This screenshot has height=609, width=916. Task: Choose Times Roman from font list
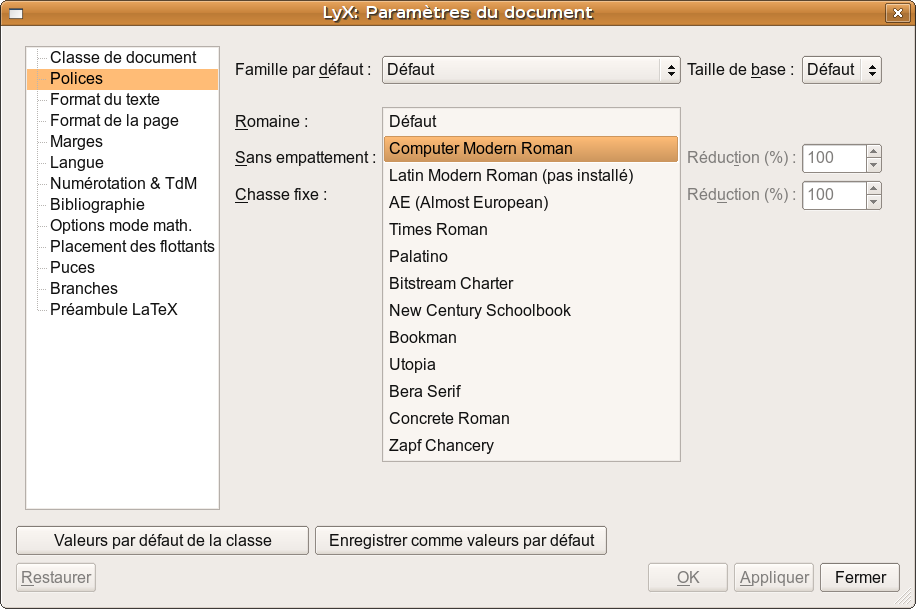point(438,230)
